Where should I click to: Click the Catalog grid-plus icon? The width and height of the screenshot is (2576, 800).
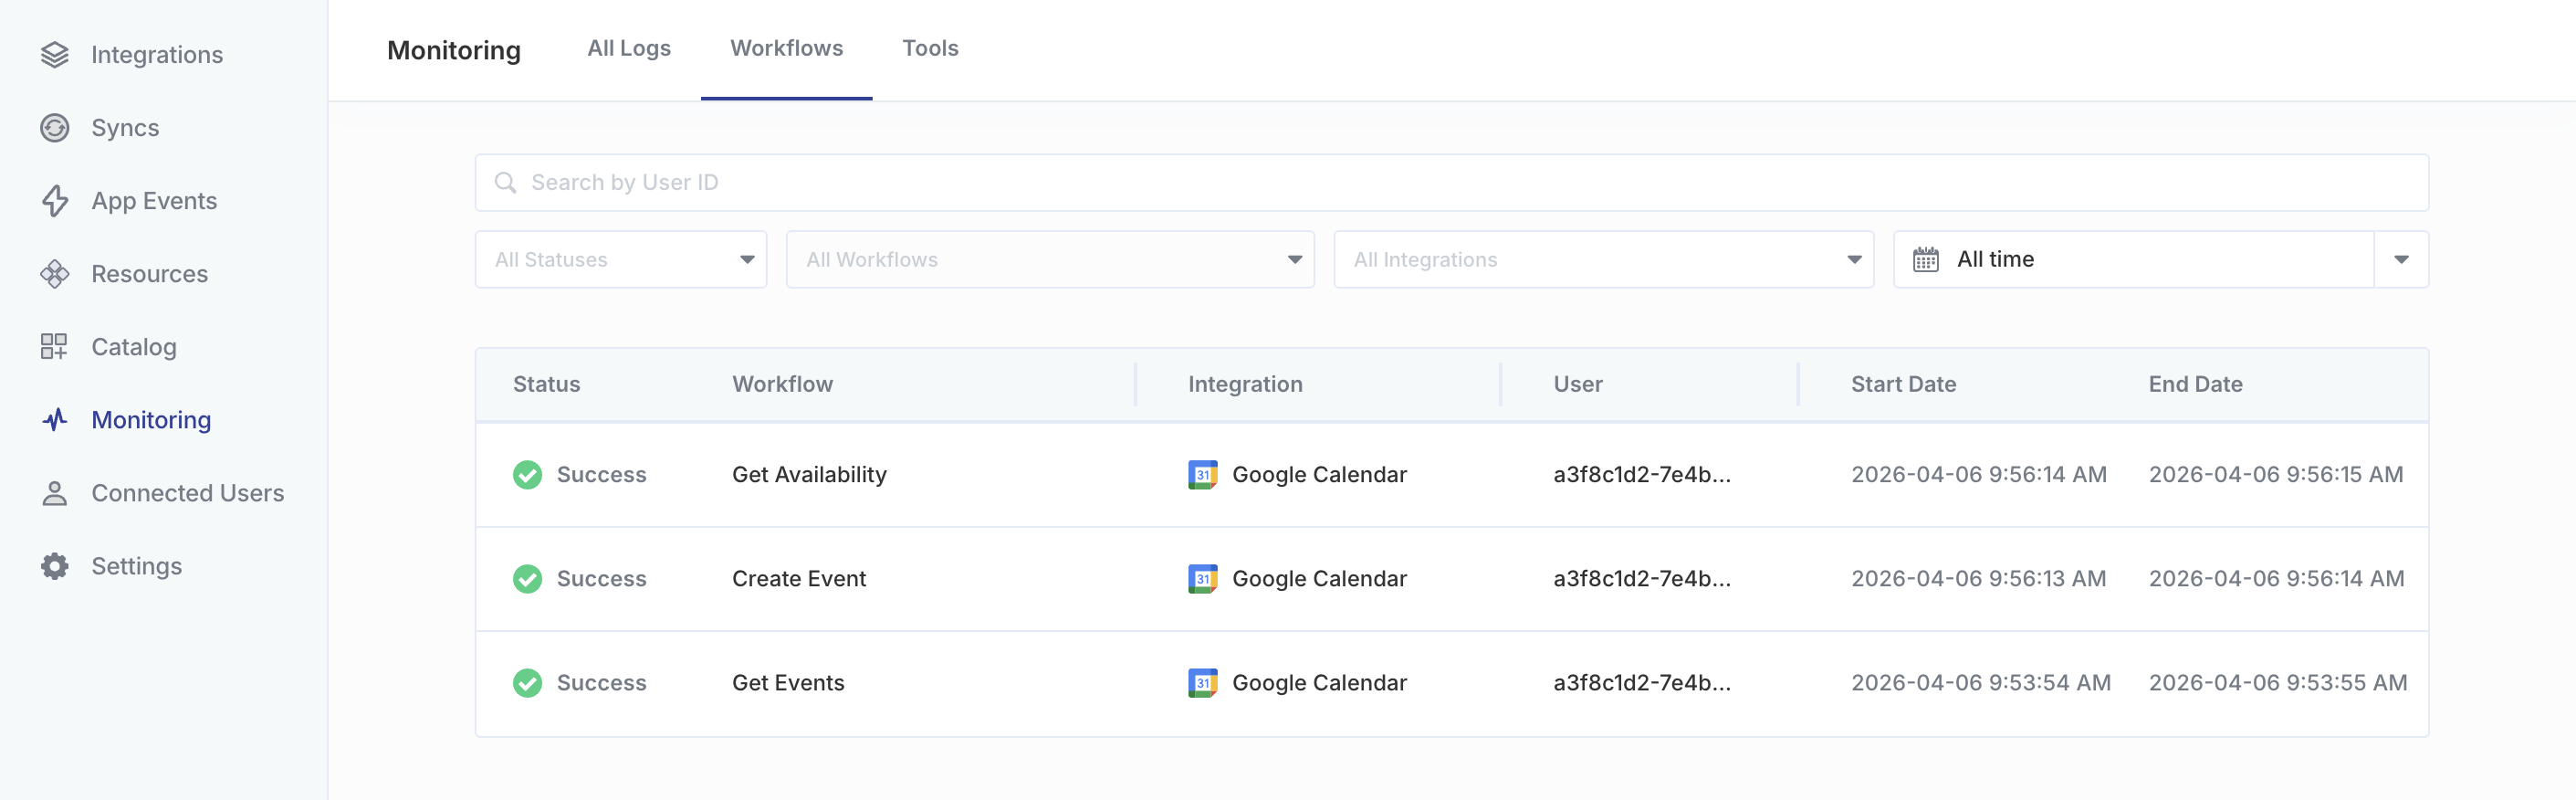click(x=54, y=347)
